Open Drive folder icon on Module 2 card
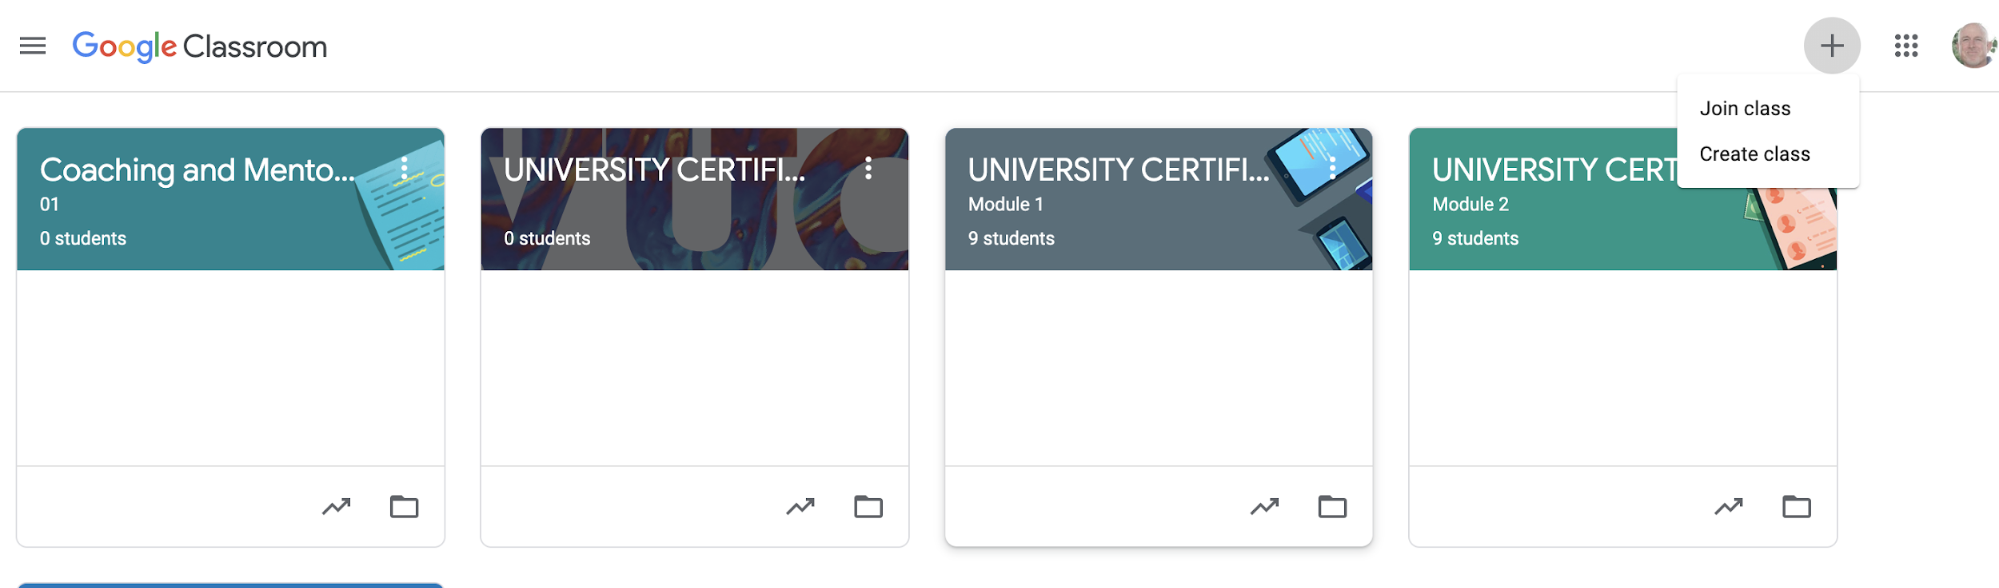The width and height of the screenshot is (1999, 588). coord(1796,506)
